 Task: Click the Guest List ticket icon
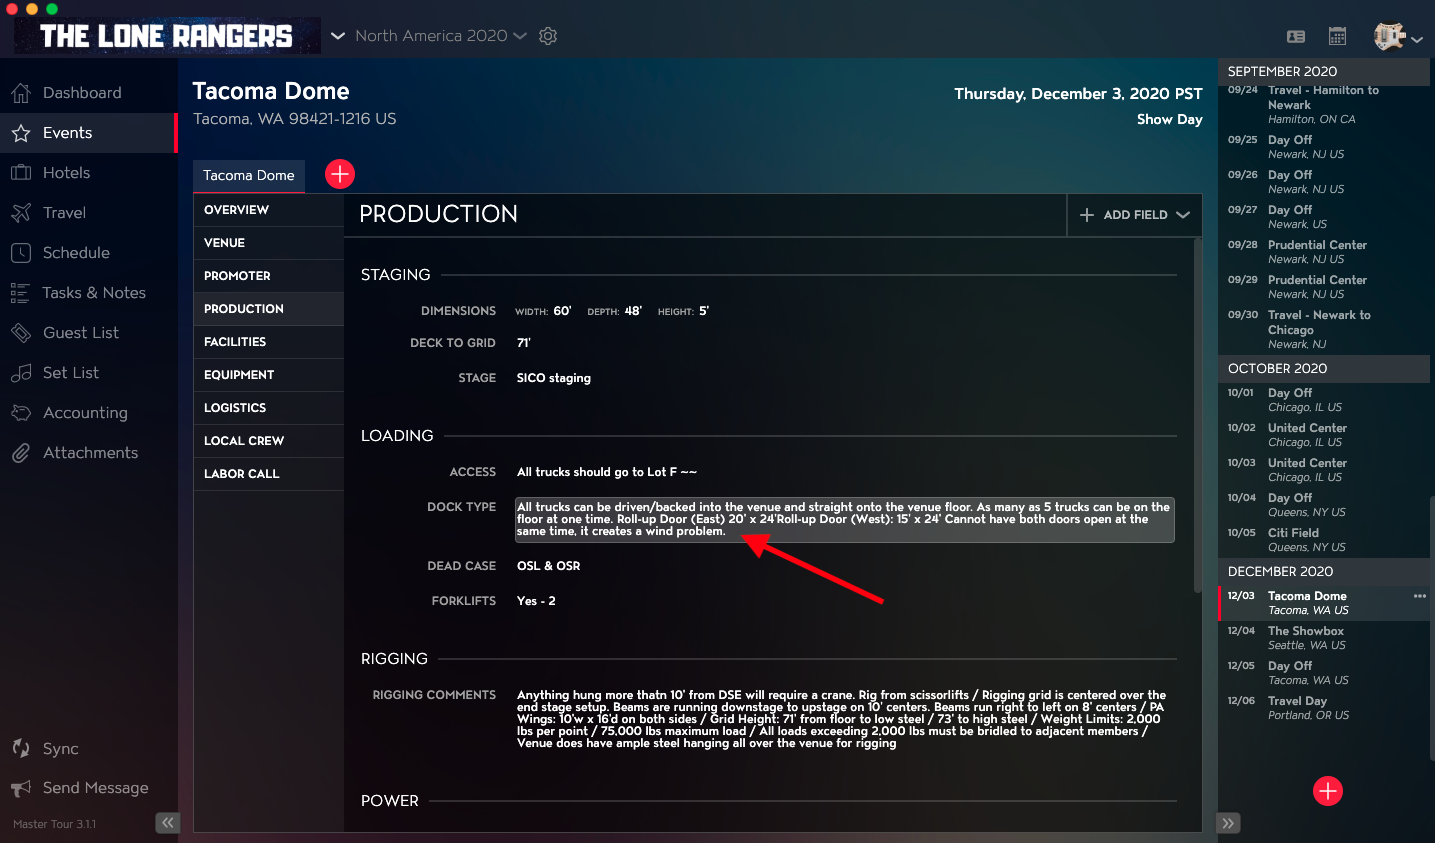click(x=21, y=333)
